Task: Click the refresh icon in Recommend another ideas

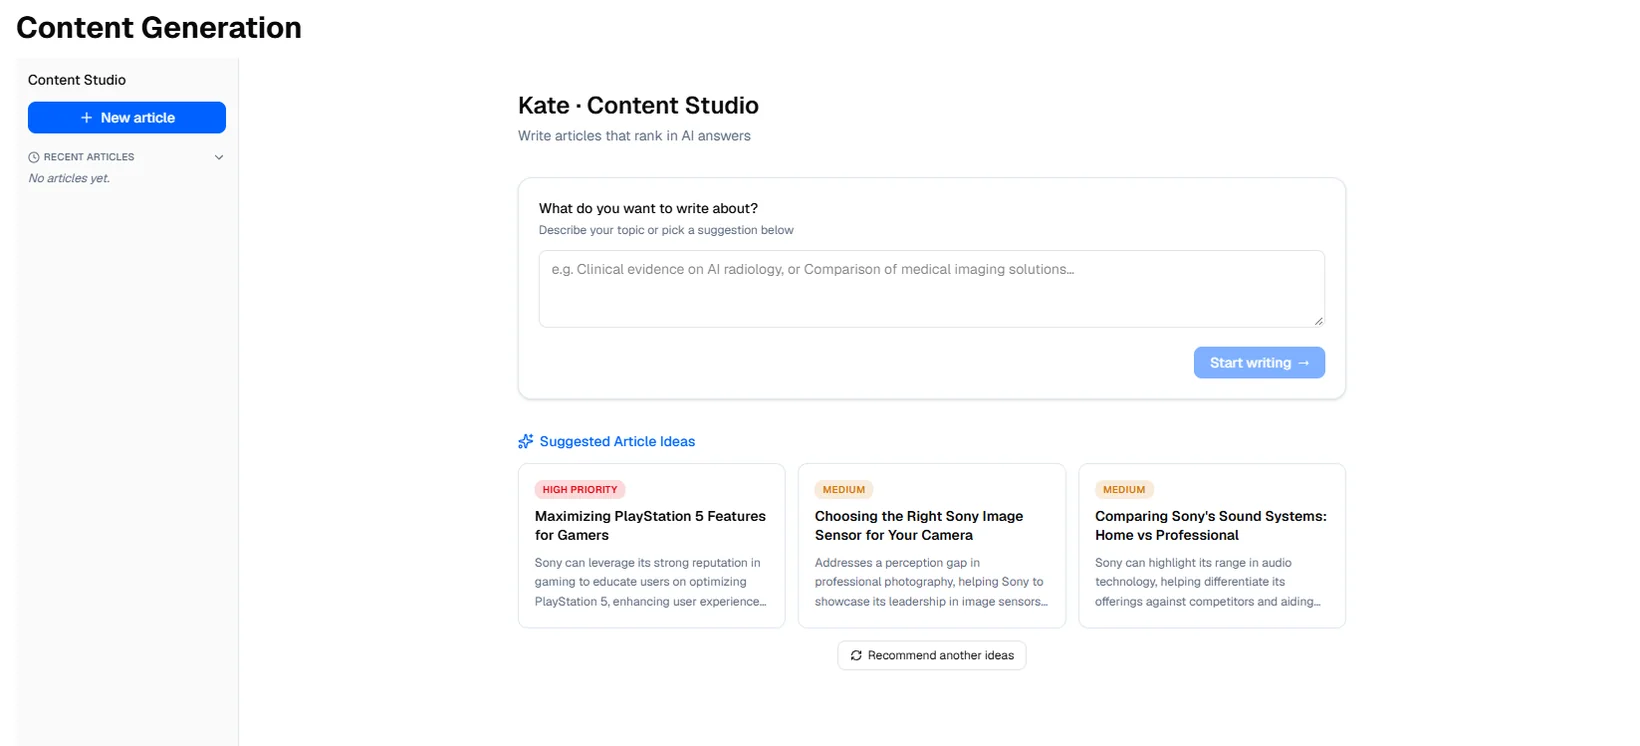Action: tap(856, 655)
